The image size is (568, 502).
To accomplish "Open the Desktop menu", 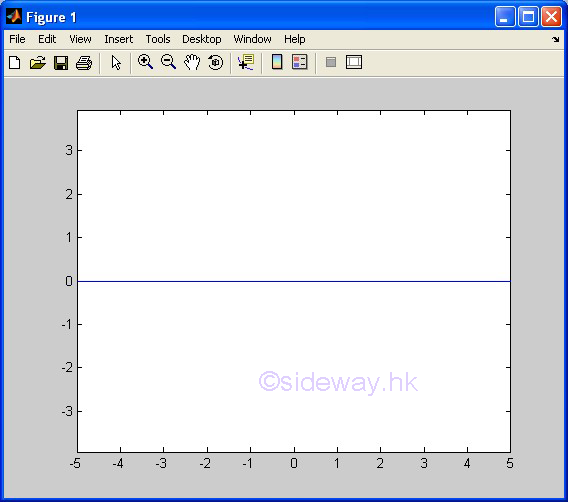I will (201, 39).
